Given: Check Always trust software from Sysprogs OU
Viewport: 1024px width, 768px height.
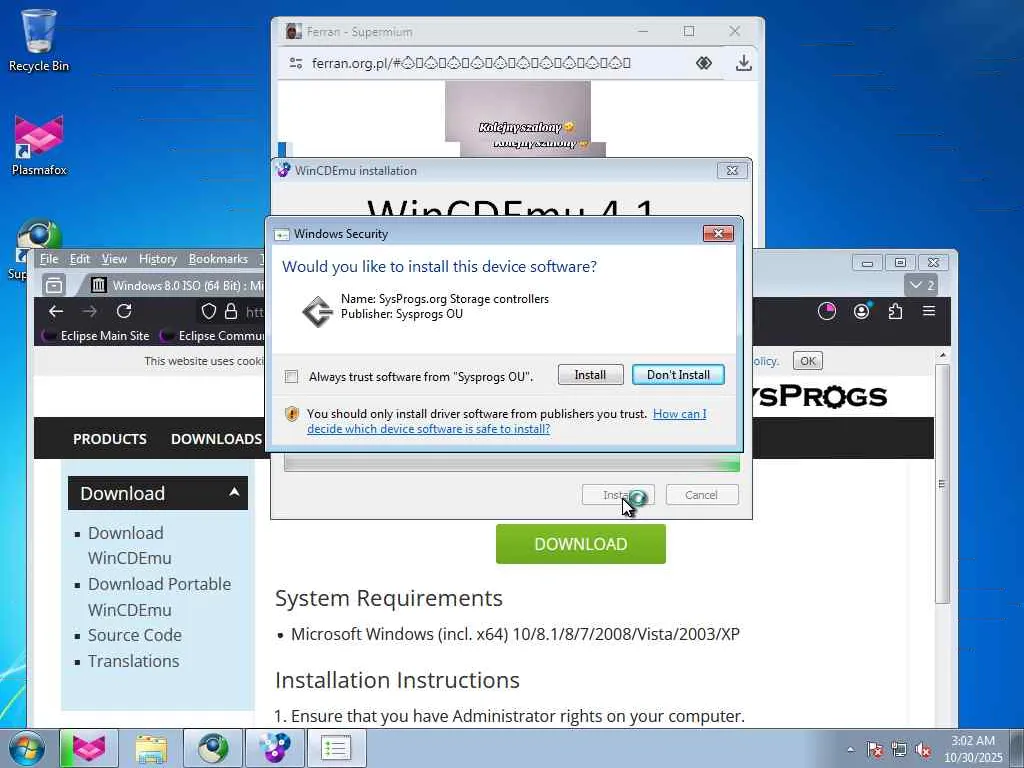Looking at the screenshot, I should tap(292, 377).
